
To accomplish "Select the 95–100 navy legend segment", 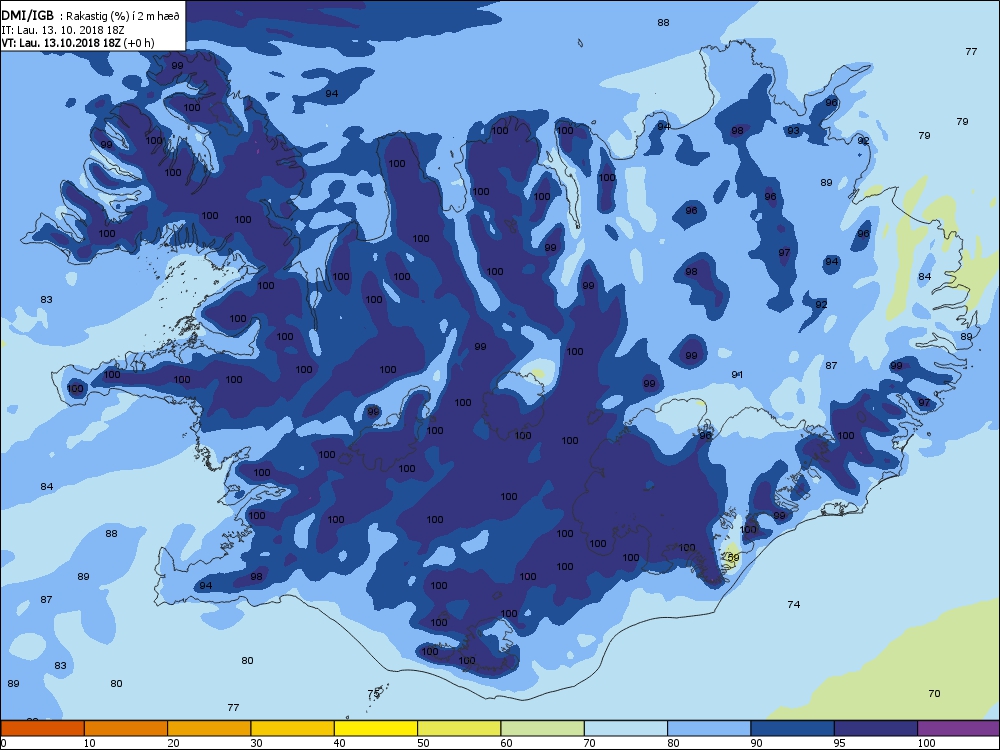I will (x=876, y=728).
